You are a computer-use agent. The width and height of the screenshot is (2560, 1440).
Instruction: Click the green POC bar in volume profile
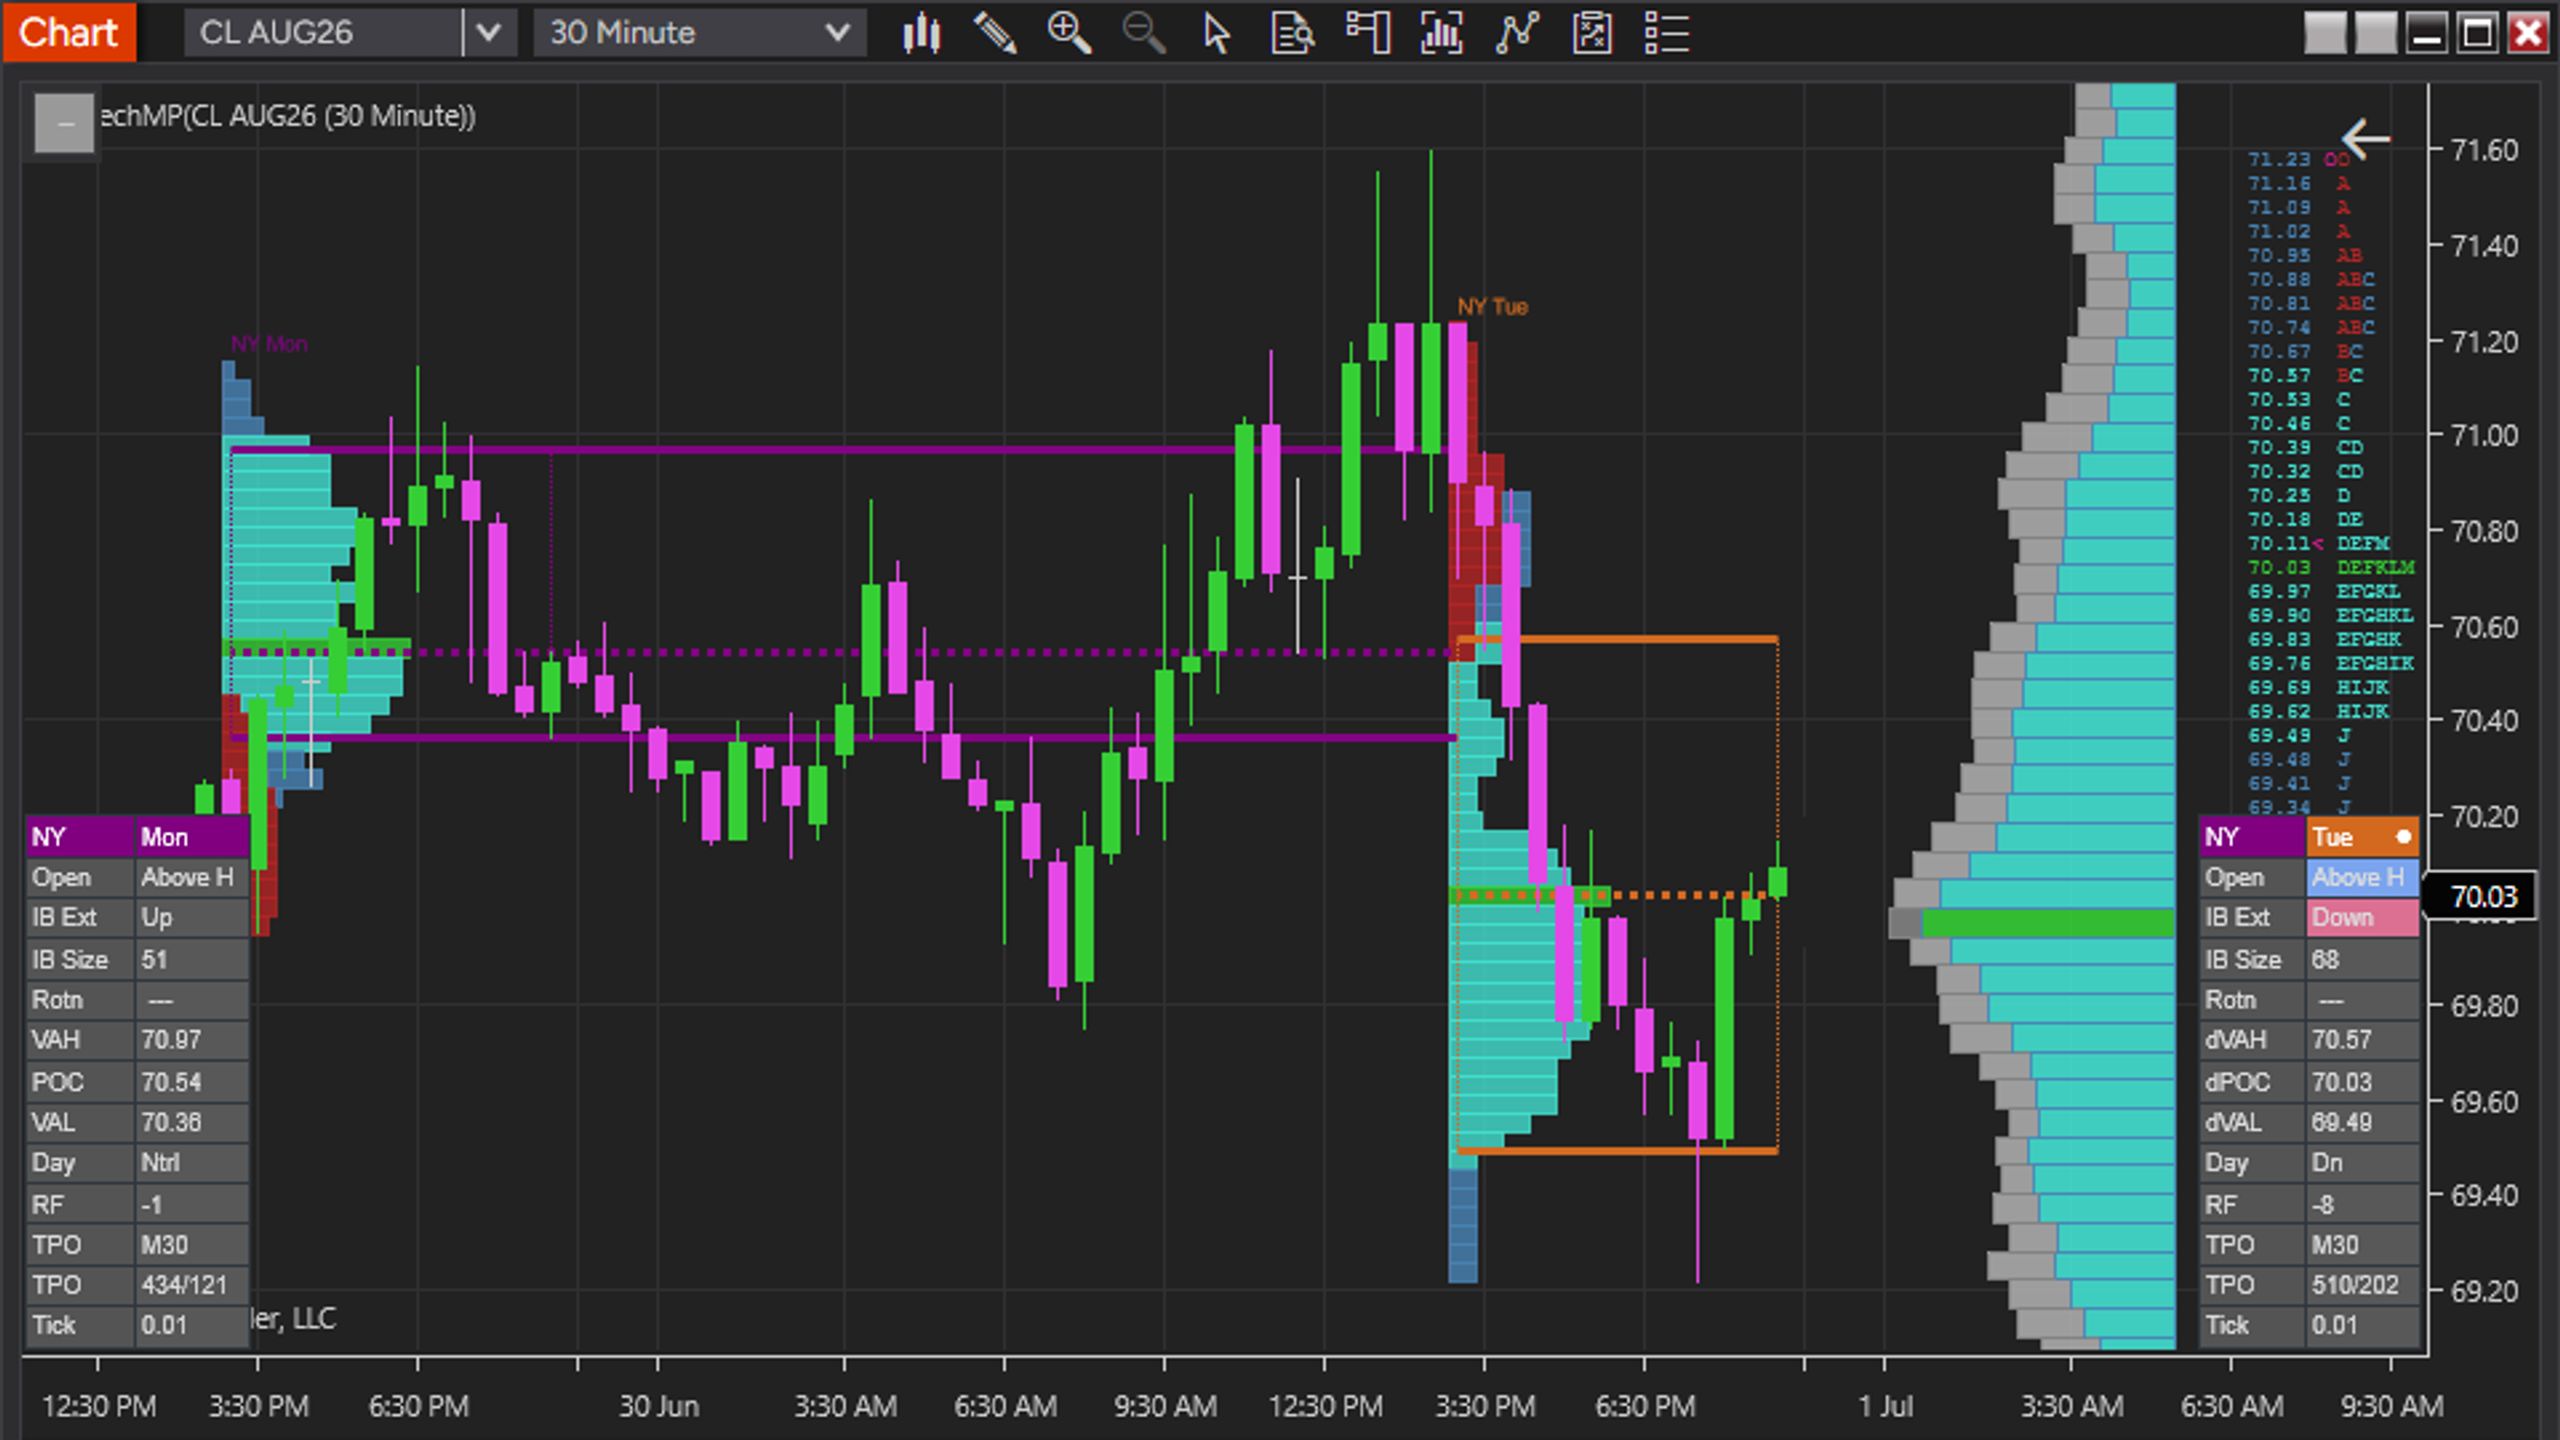2048,922
